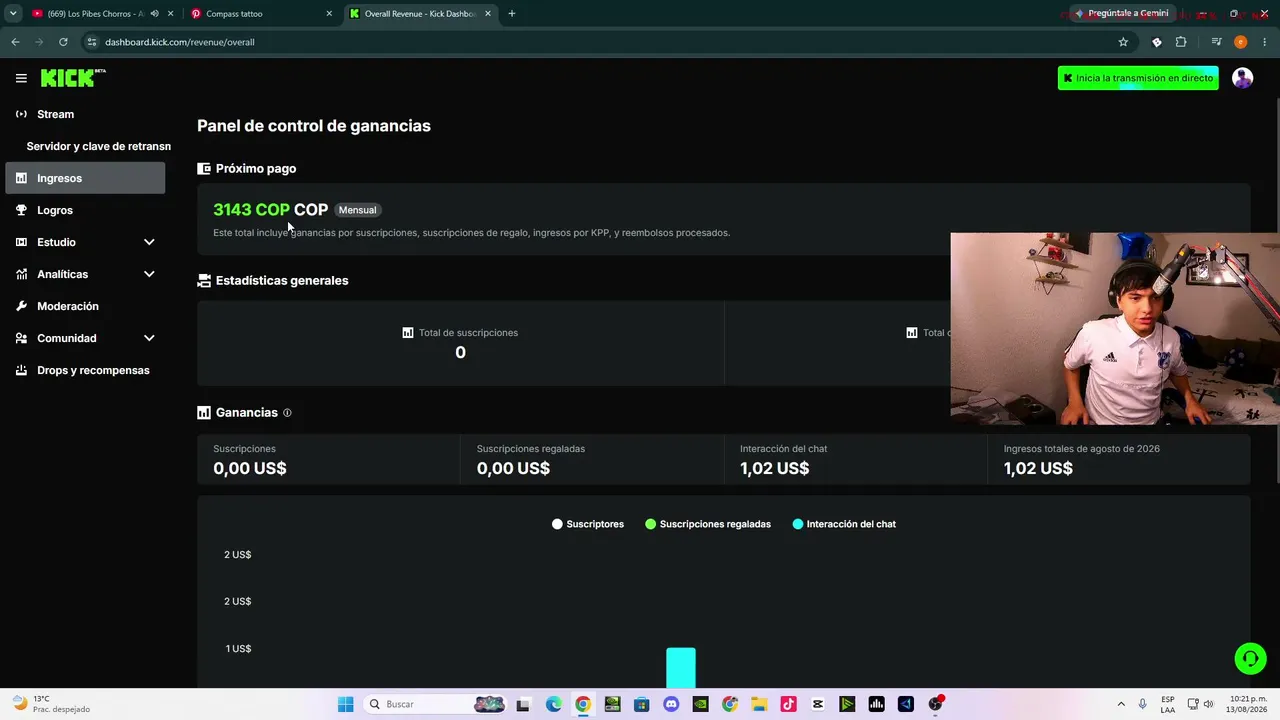Click the Mensual badge

(357, 210)
